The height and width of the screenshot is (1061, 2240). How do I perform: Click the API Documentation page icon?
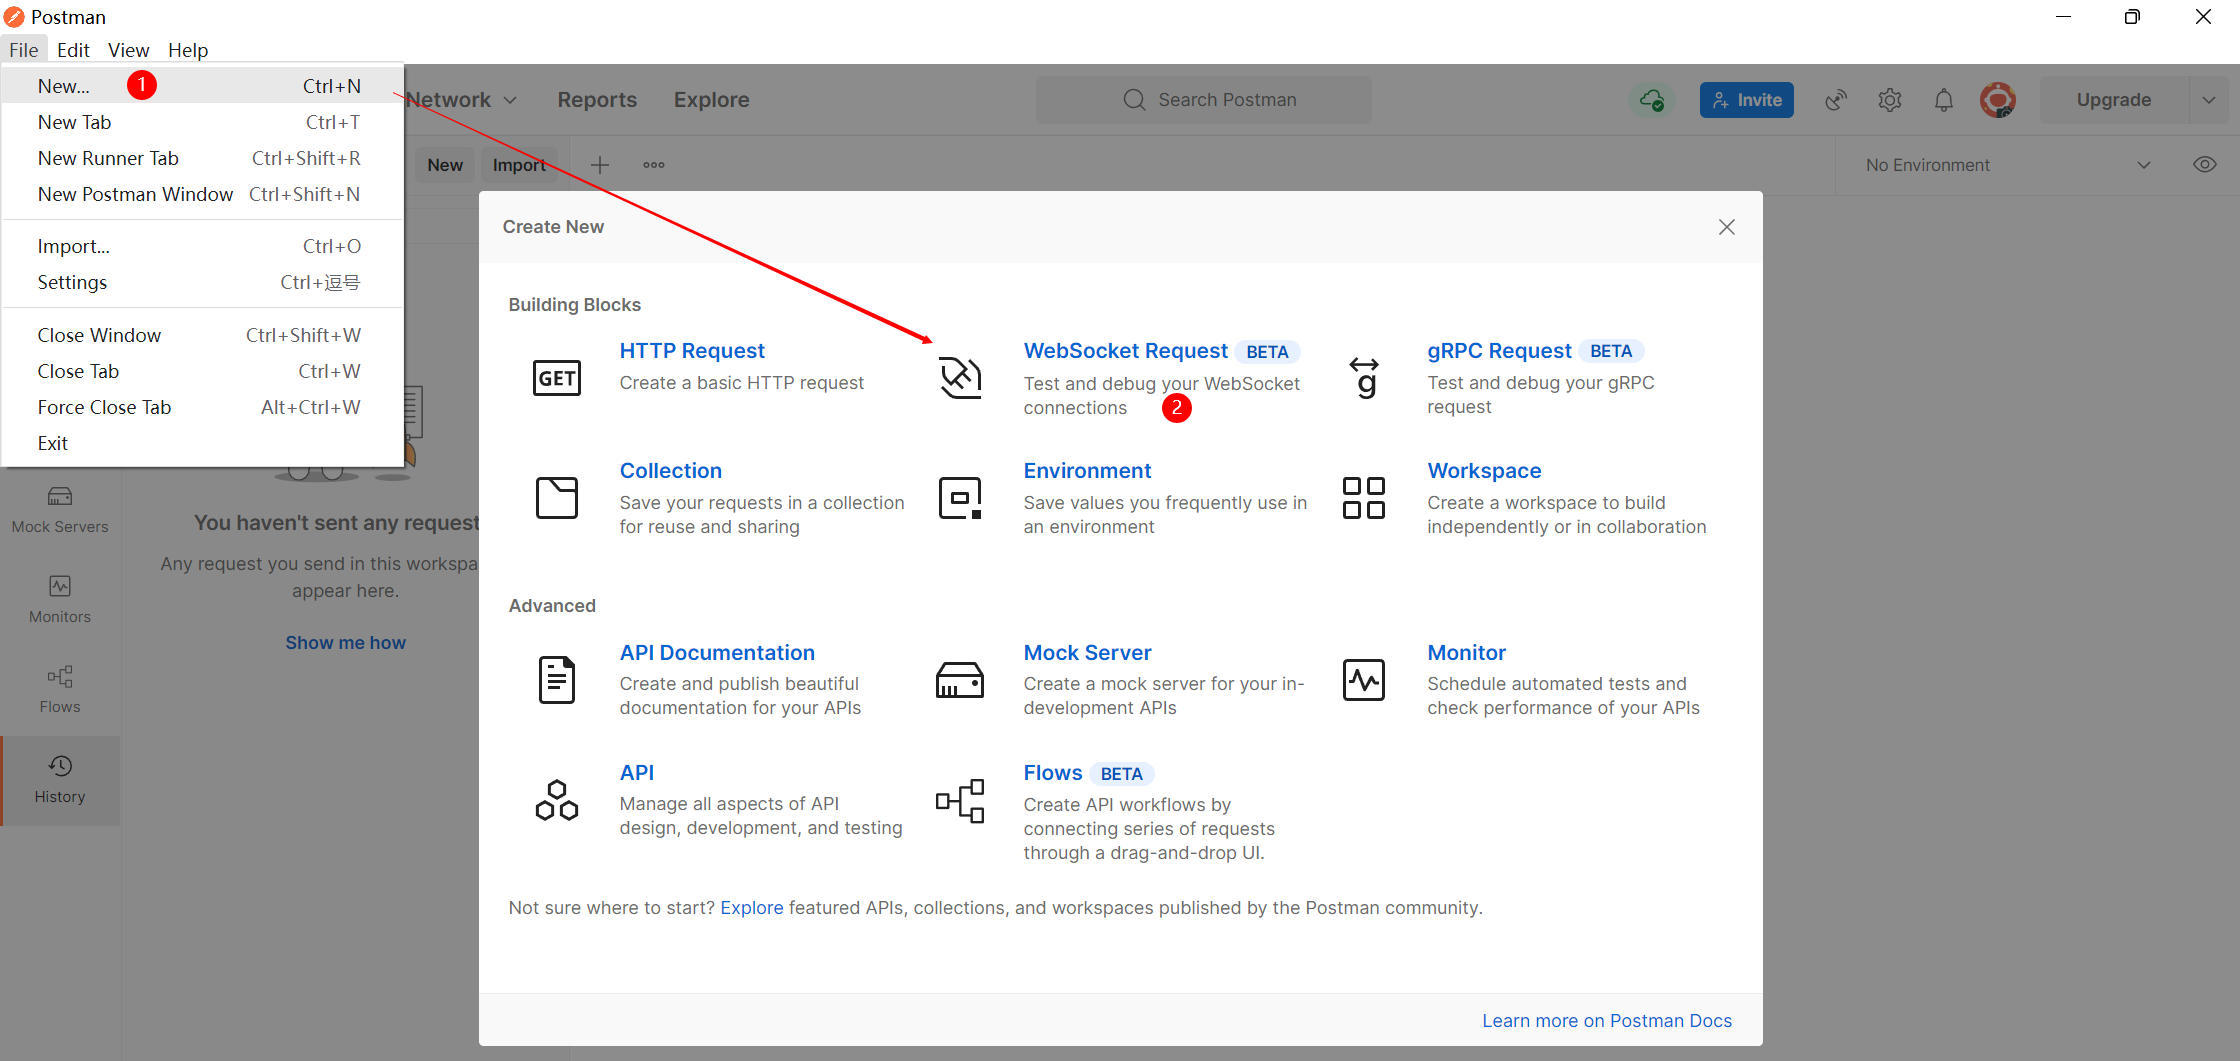(557, 680)
